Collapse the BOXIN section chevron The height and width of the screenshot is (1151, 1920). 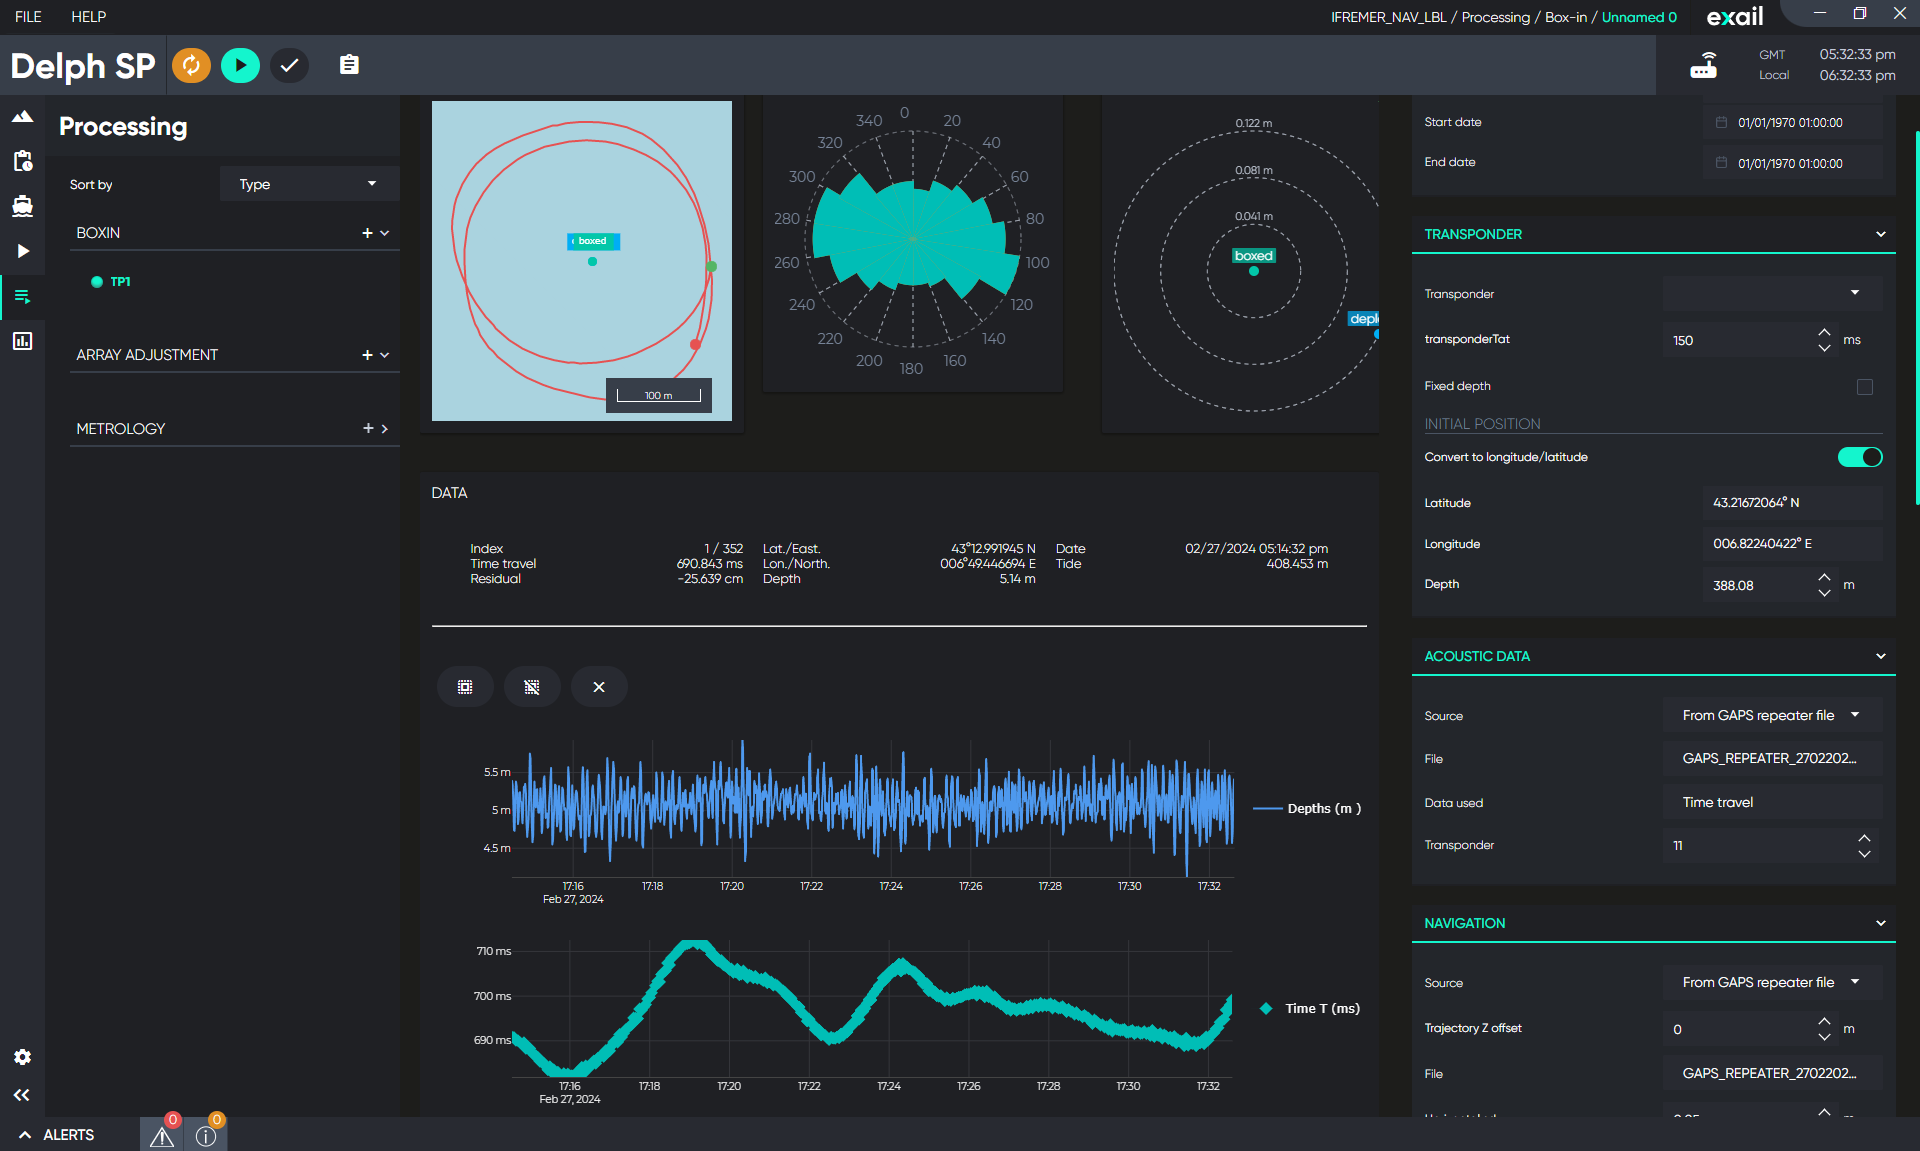coord(385,233)
